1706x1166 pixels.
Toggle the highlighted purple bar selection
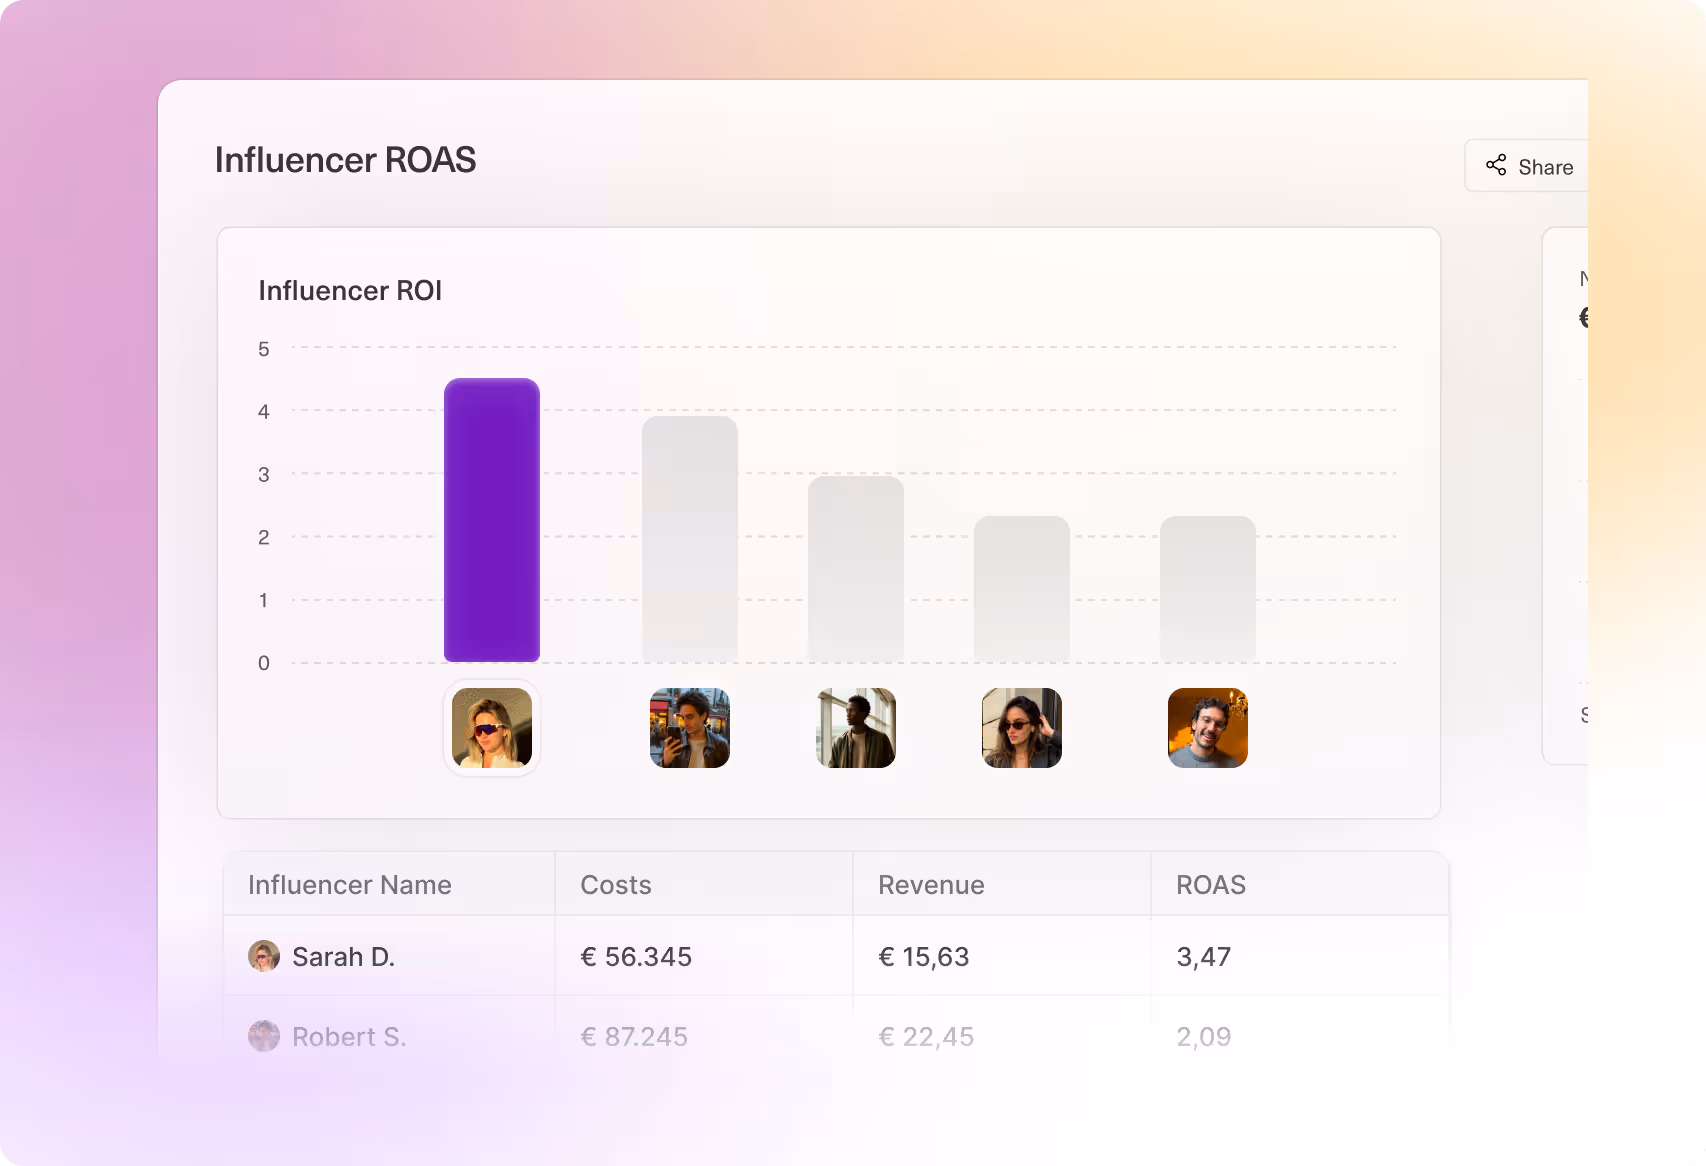pos(492,520)
